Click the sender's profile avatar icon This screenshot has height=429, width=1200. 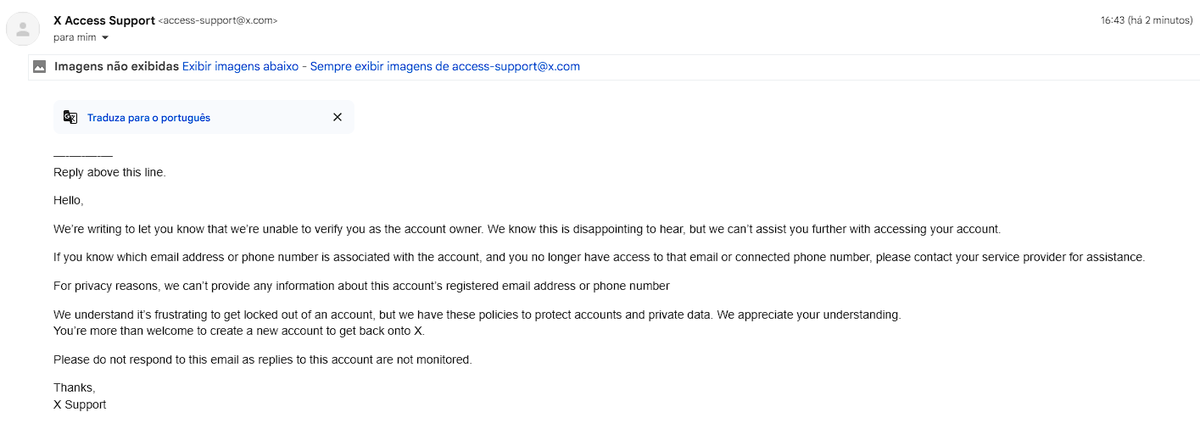click(x=23, y=29)
